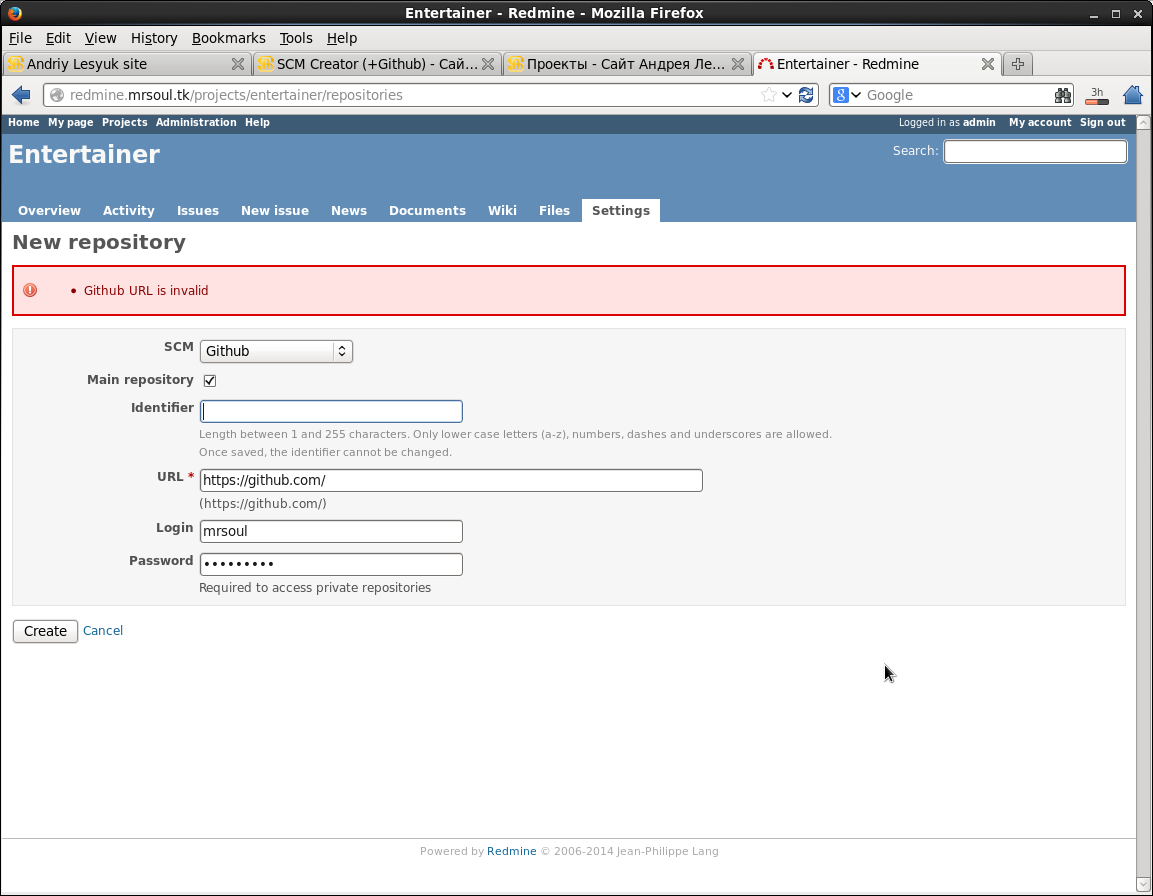
Task: Open the My account link
Action: click(1040, 123)
